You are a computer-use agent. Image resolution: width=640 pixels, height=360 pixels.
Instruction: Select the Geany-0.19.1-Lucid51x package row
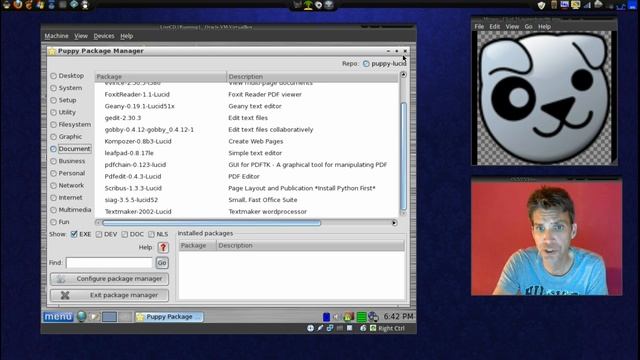tap(247, 106)
